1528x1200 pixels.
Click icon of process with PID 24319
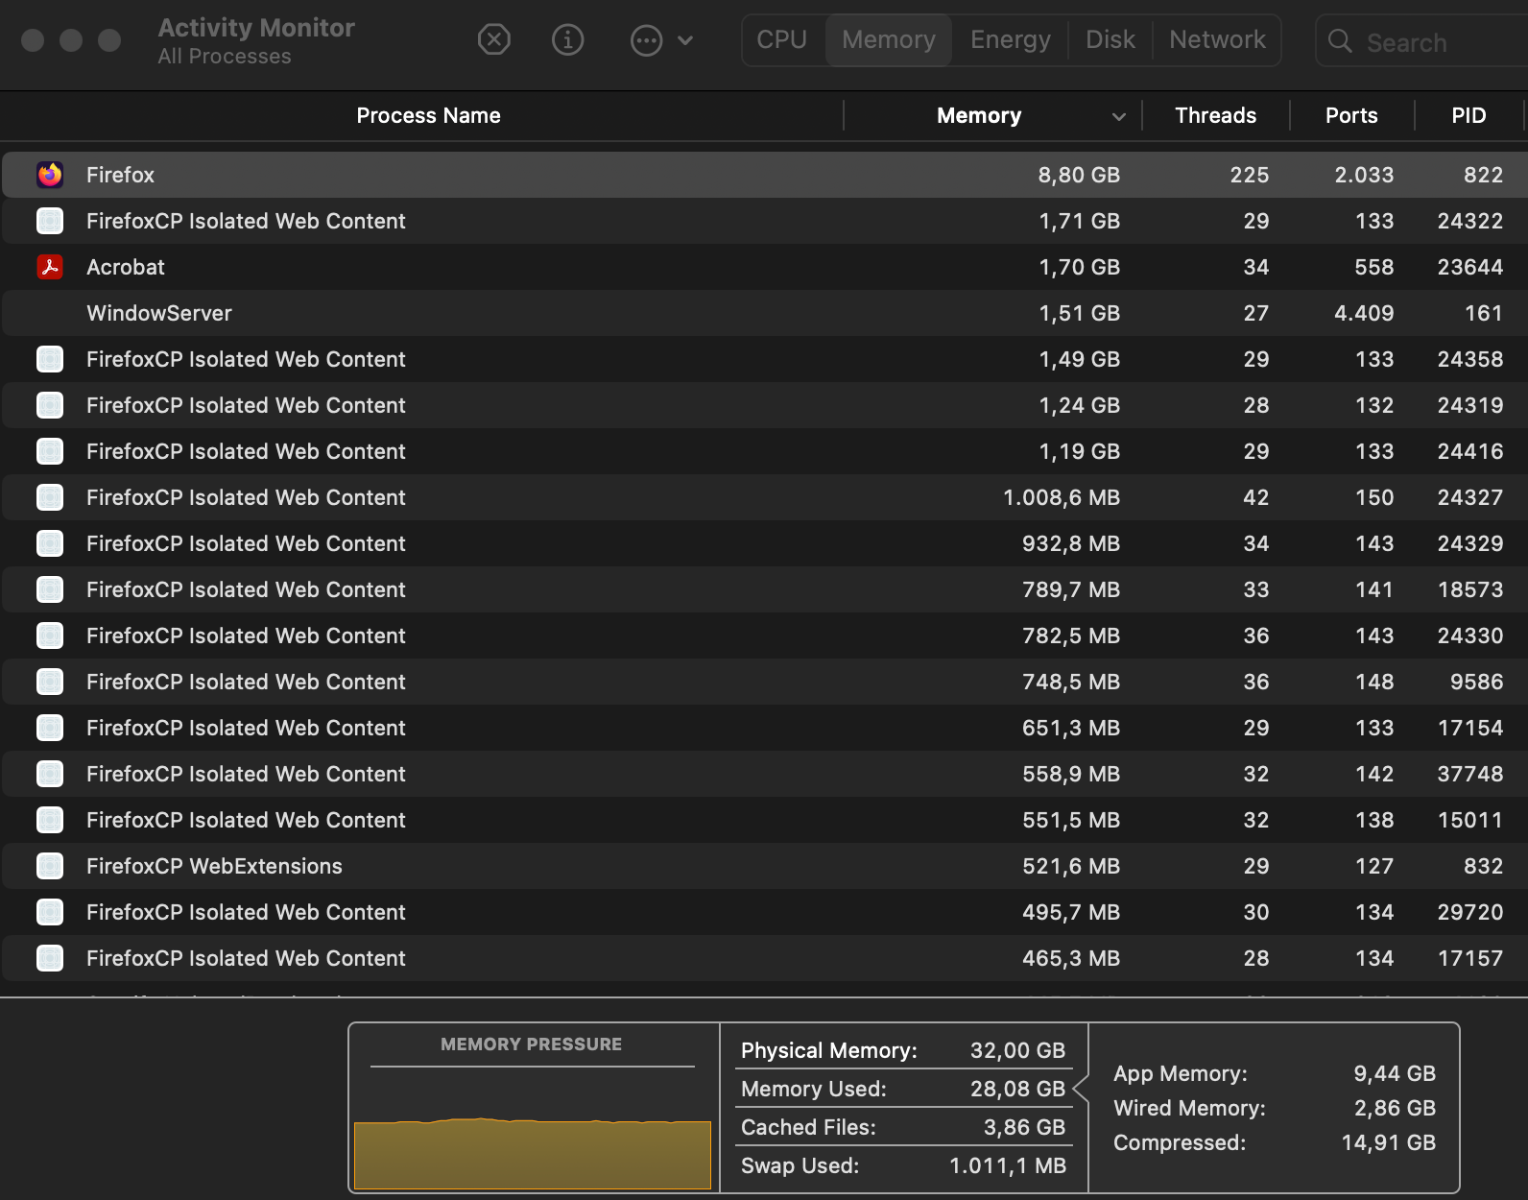50,405
